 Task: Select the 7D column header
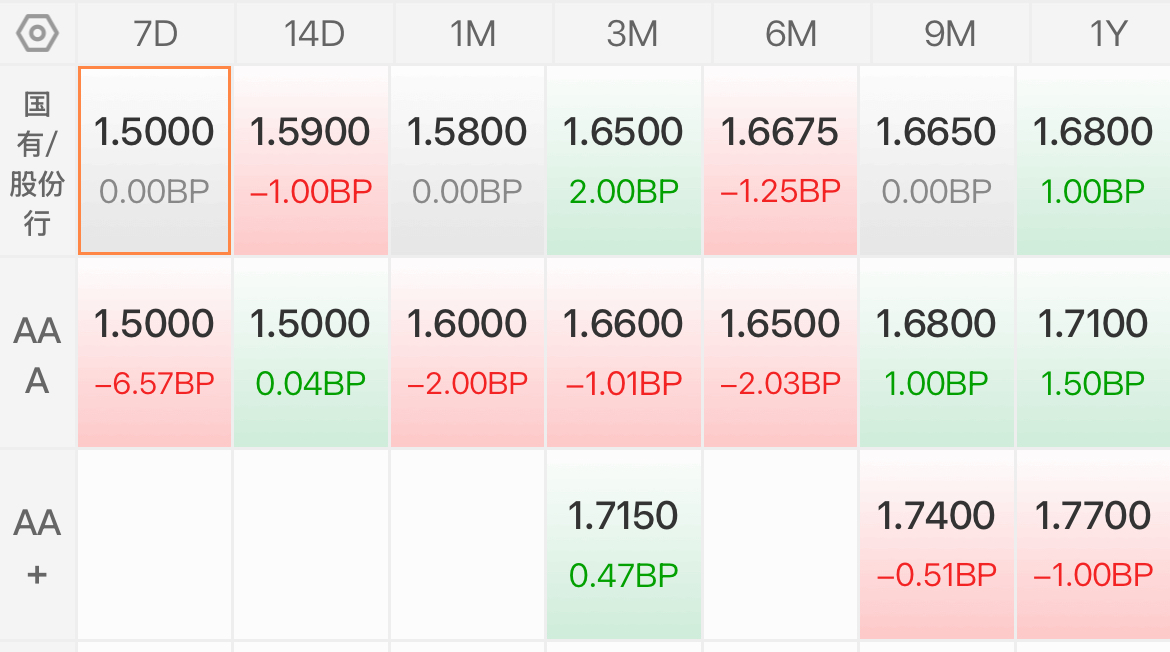point(155,34)
